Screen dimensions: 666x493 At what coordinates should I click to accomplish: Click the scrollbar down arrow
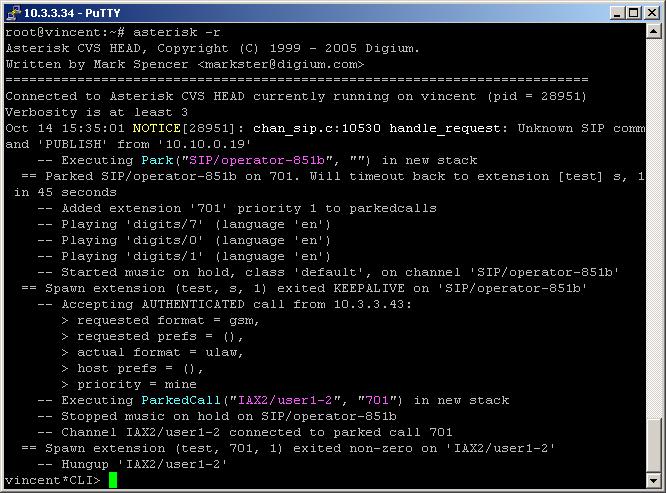[x=653, y=480]
